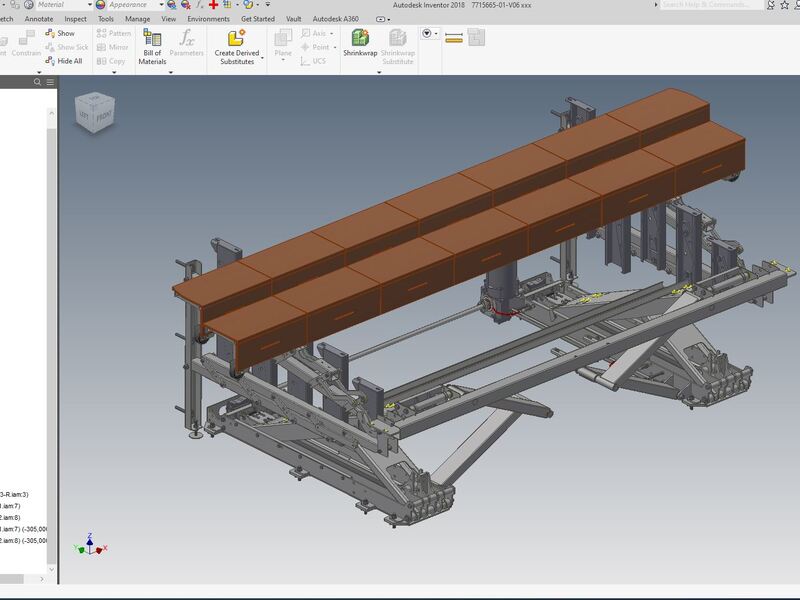The height and width of the screenshot is (600, 800).
Task: Open the Annotate ribbon tab
Action: pyautogui.click(x=39, y=19)
